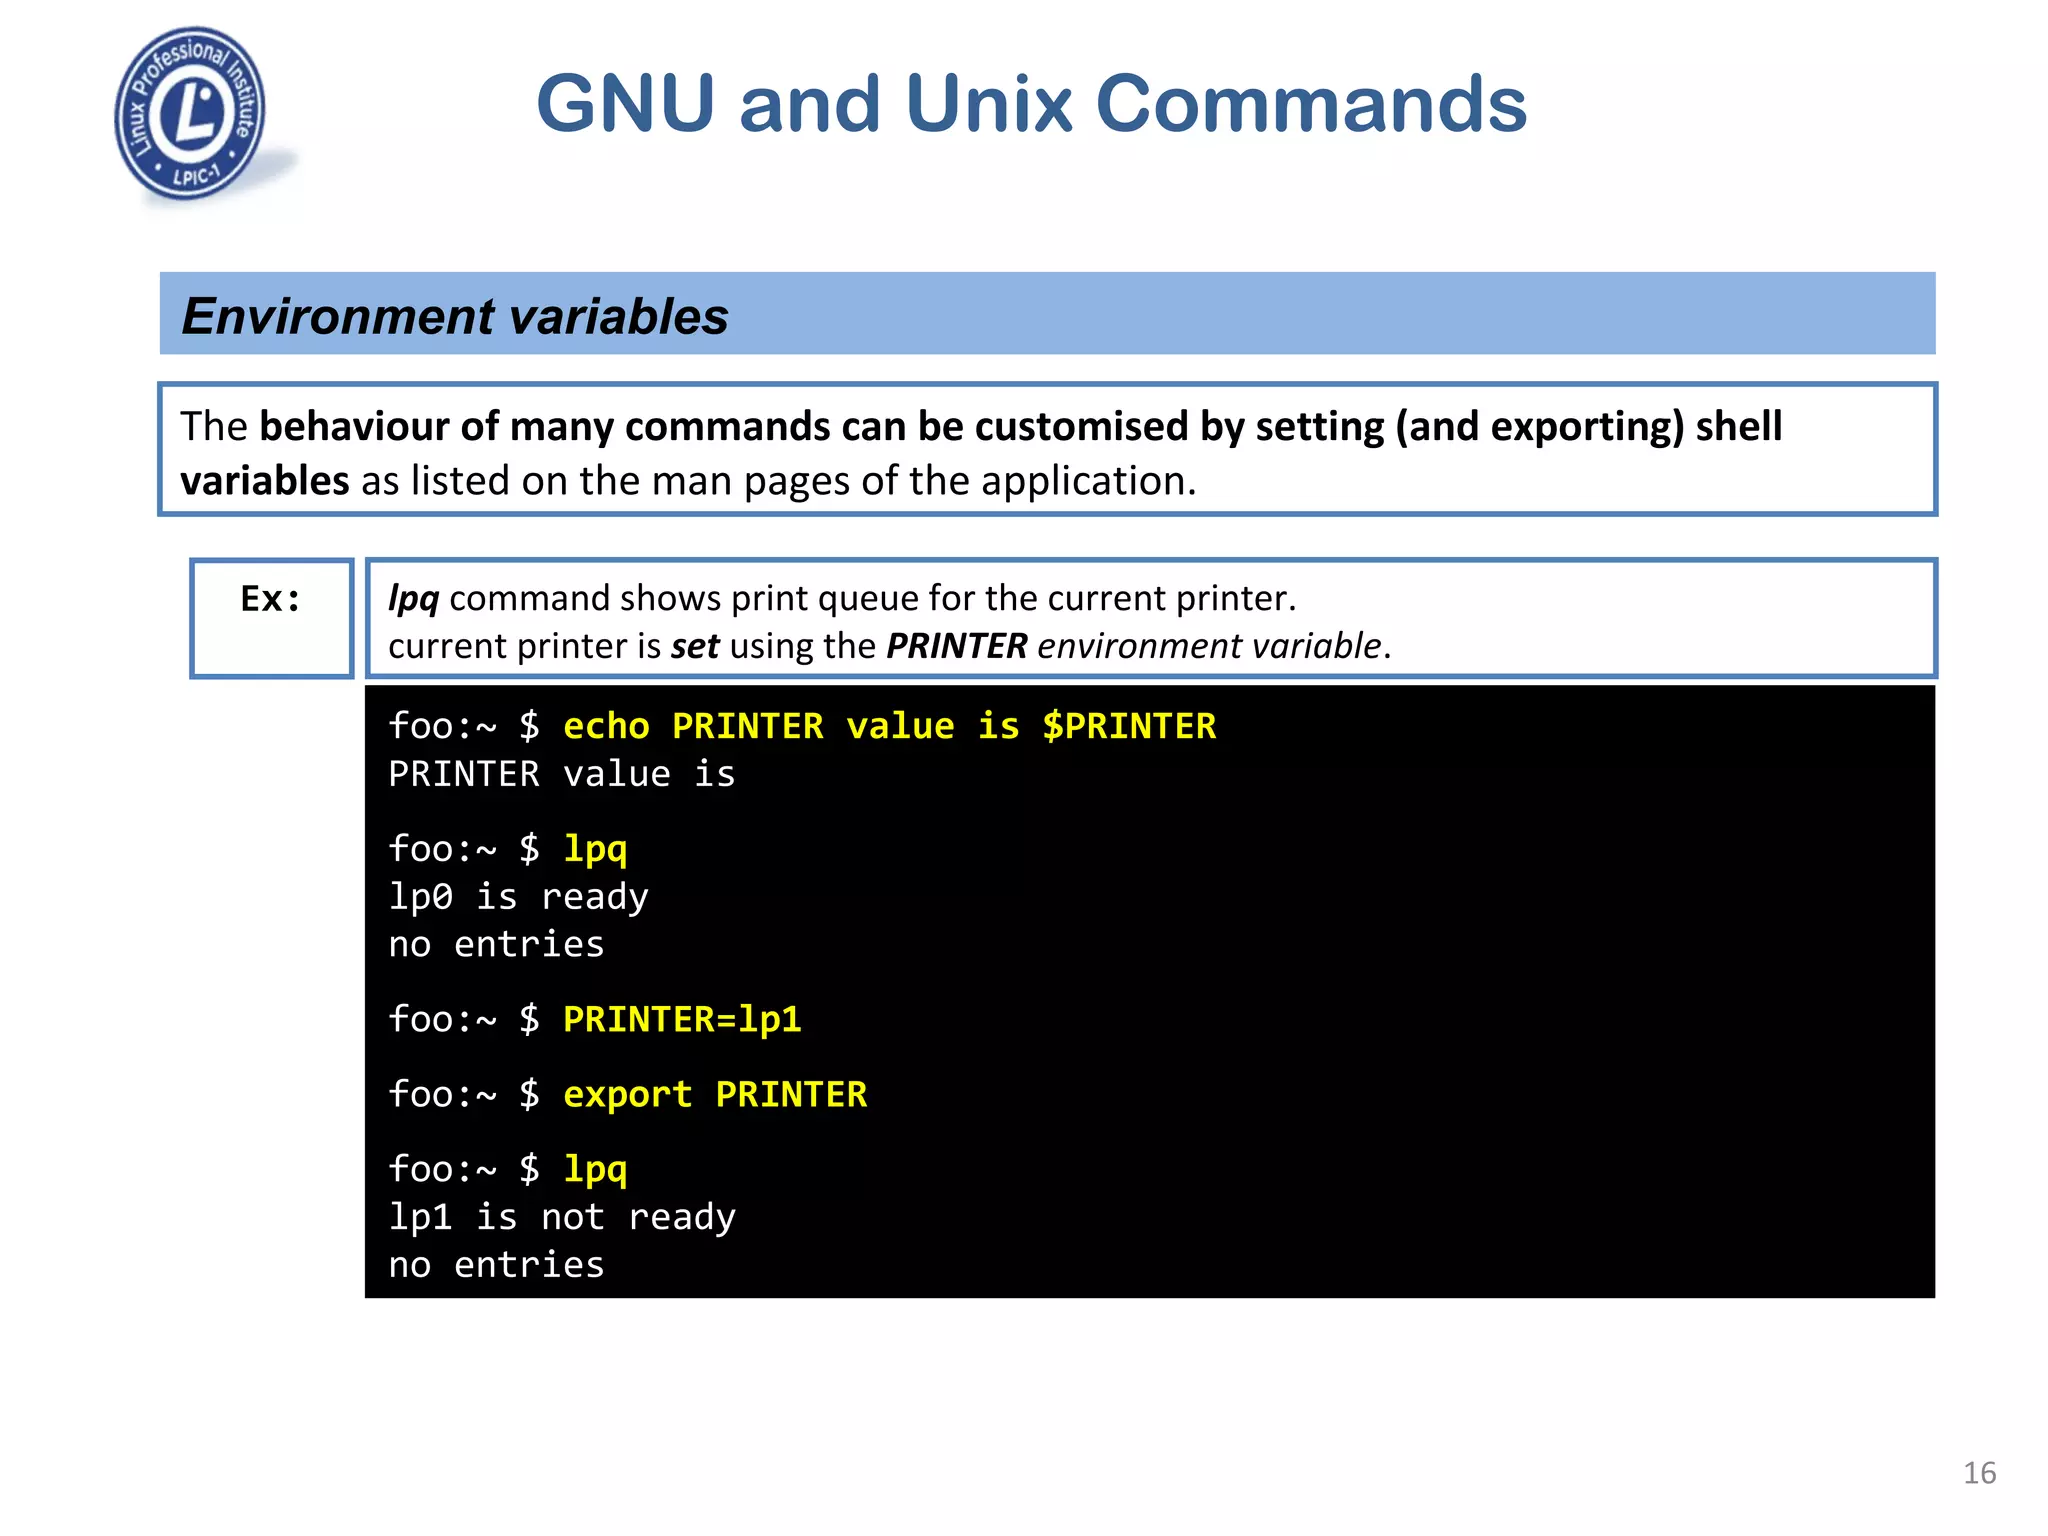
Task: Click the 'PRINTER environment variable' text
Action: click(x=1135, y=646)
